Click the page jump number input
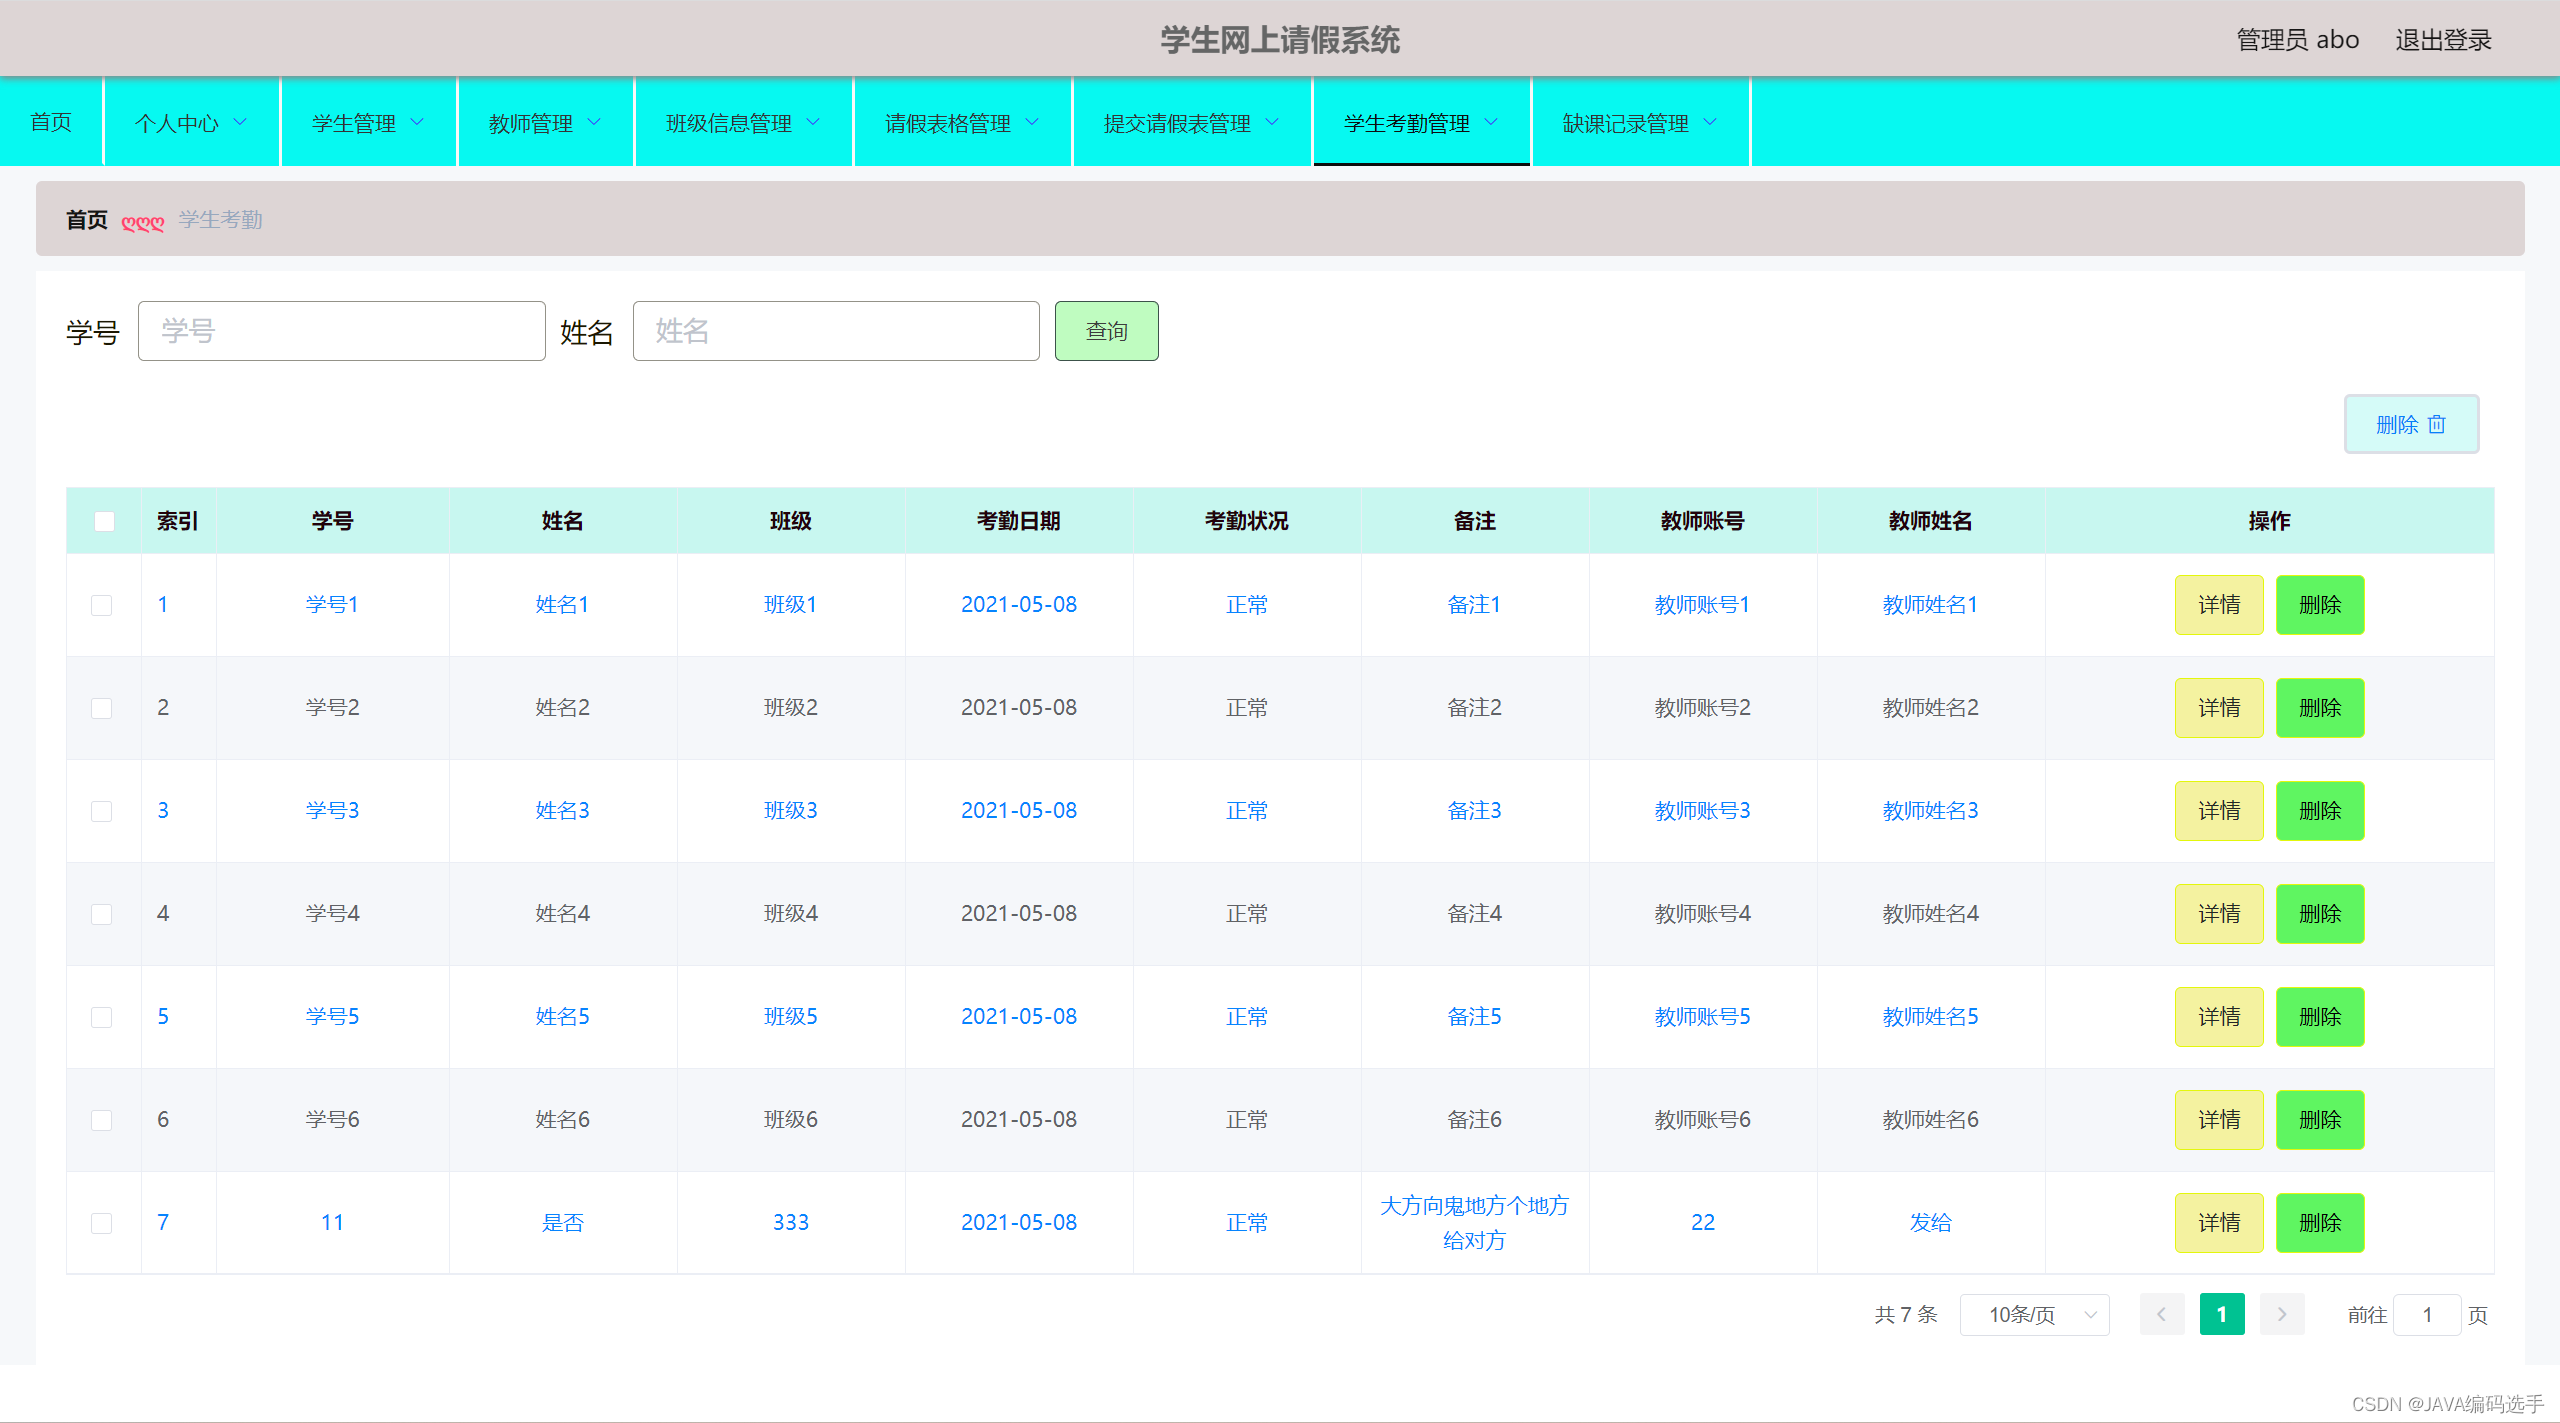Image resolution: width=2560 pixels, height=1423 pixels. [2427, 1314]
